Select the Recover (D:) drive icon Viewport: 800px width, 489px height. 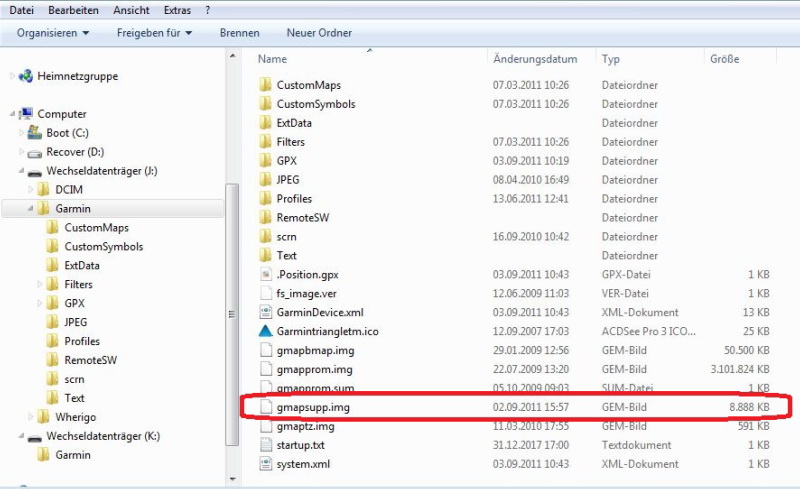35,153
